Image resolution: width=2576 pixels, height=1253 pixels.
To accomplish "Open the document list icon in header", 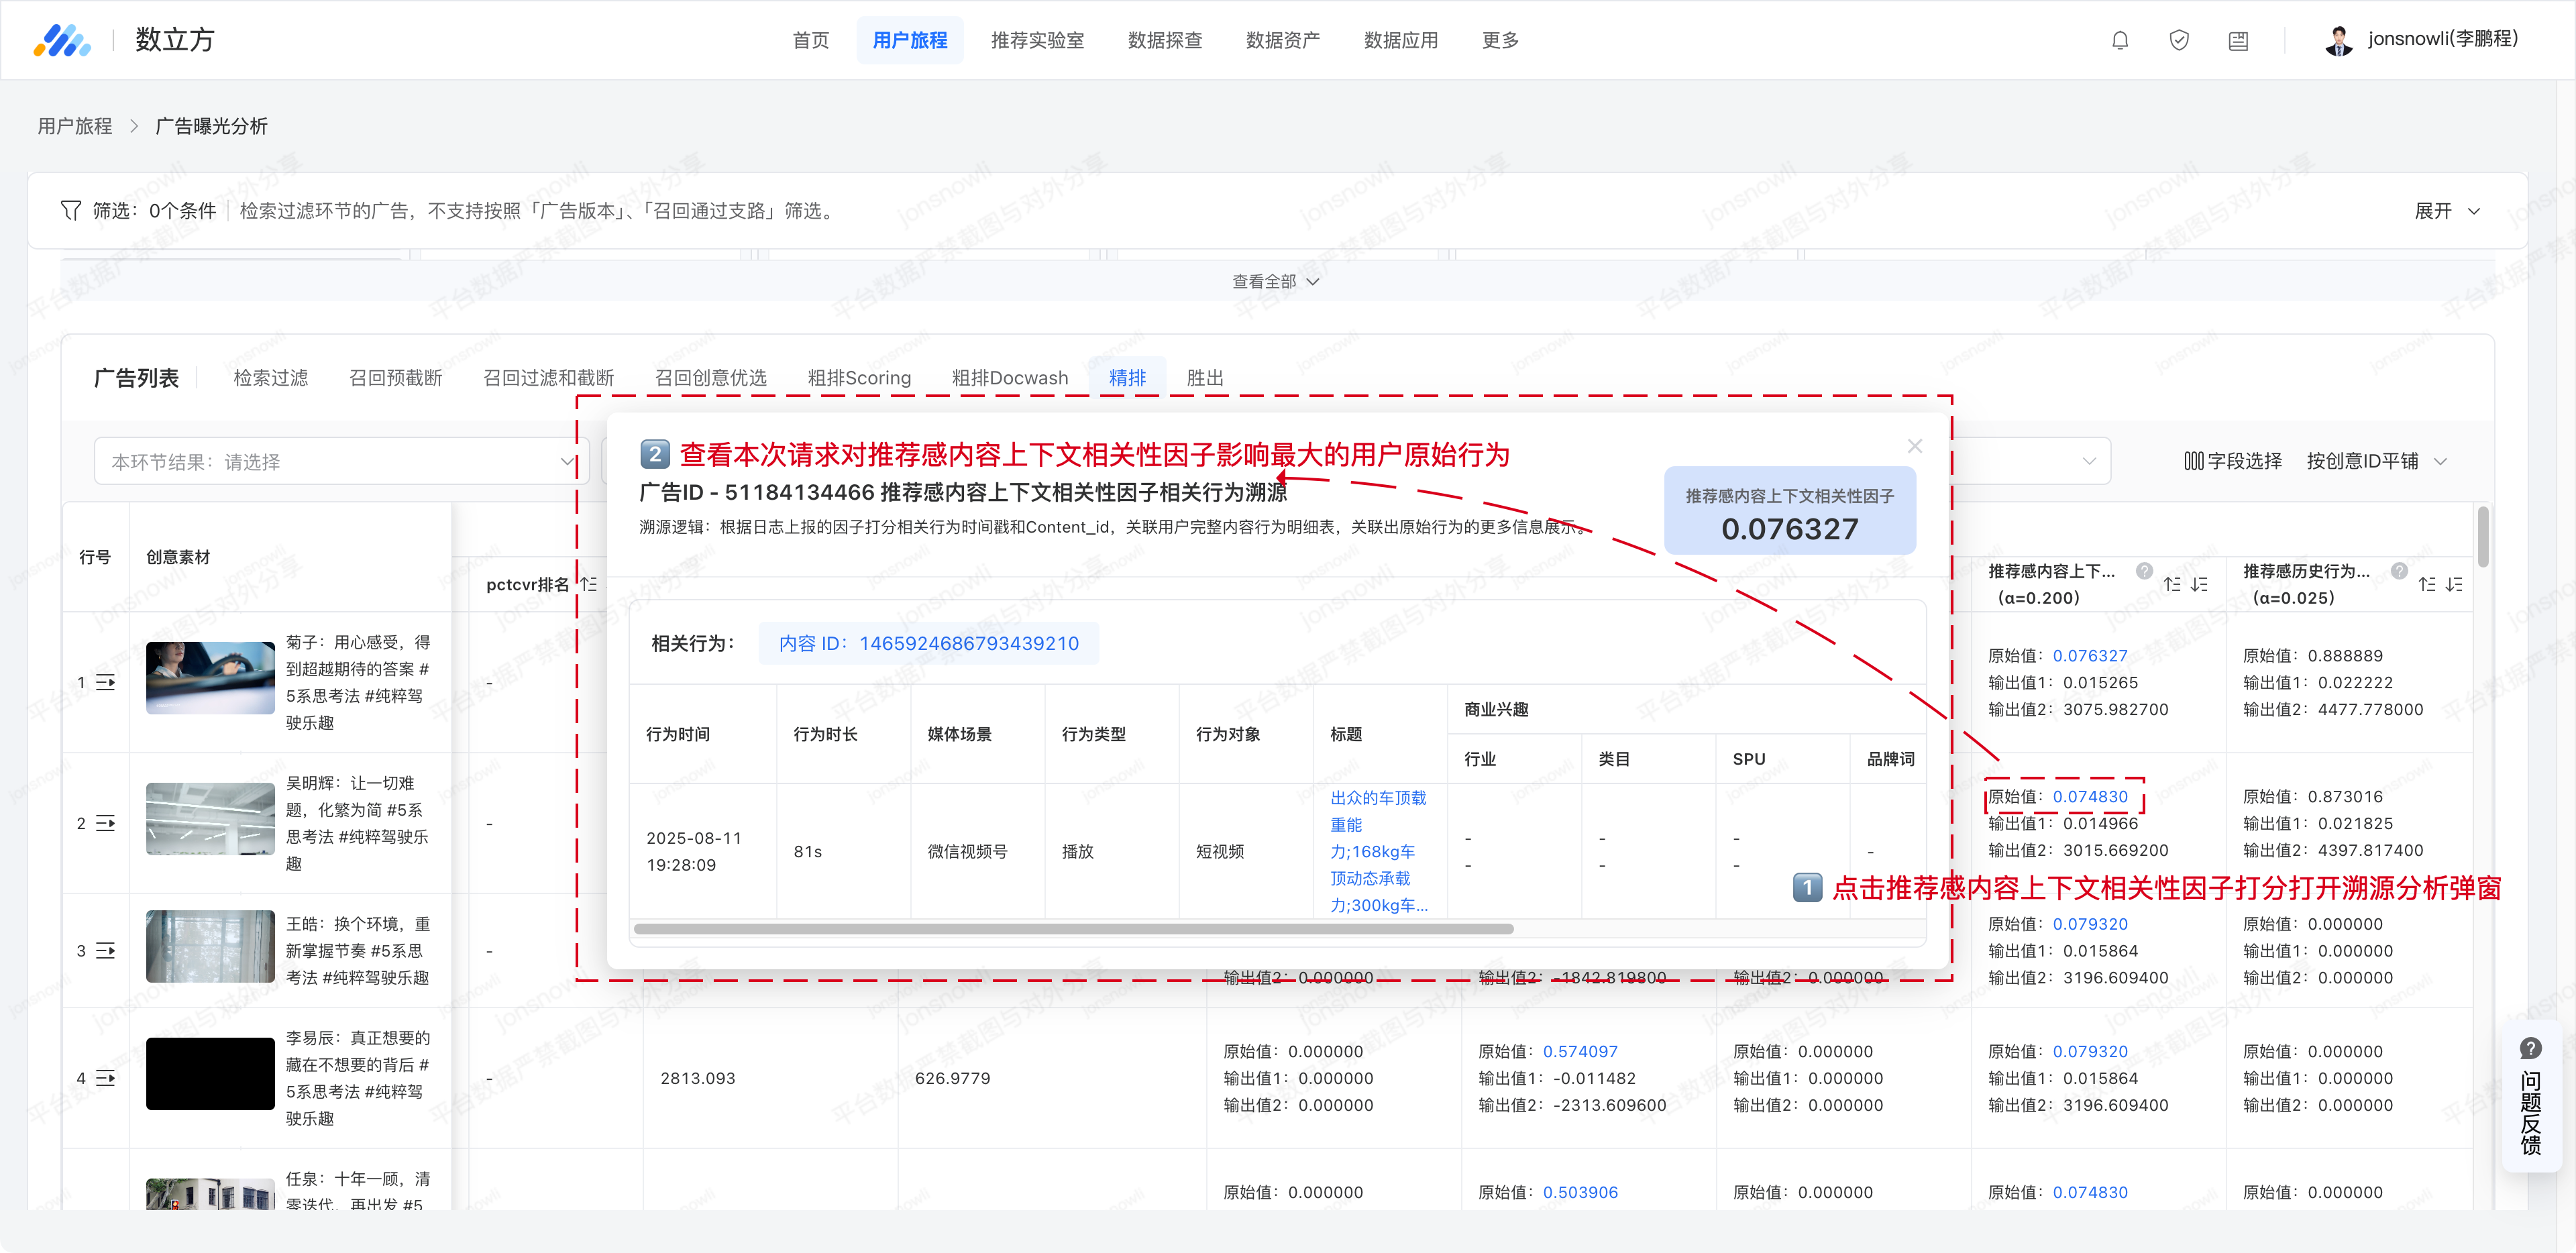I will (x=2238, y=41).
